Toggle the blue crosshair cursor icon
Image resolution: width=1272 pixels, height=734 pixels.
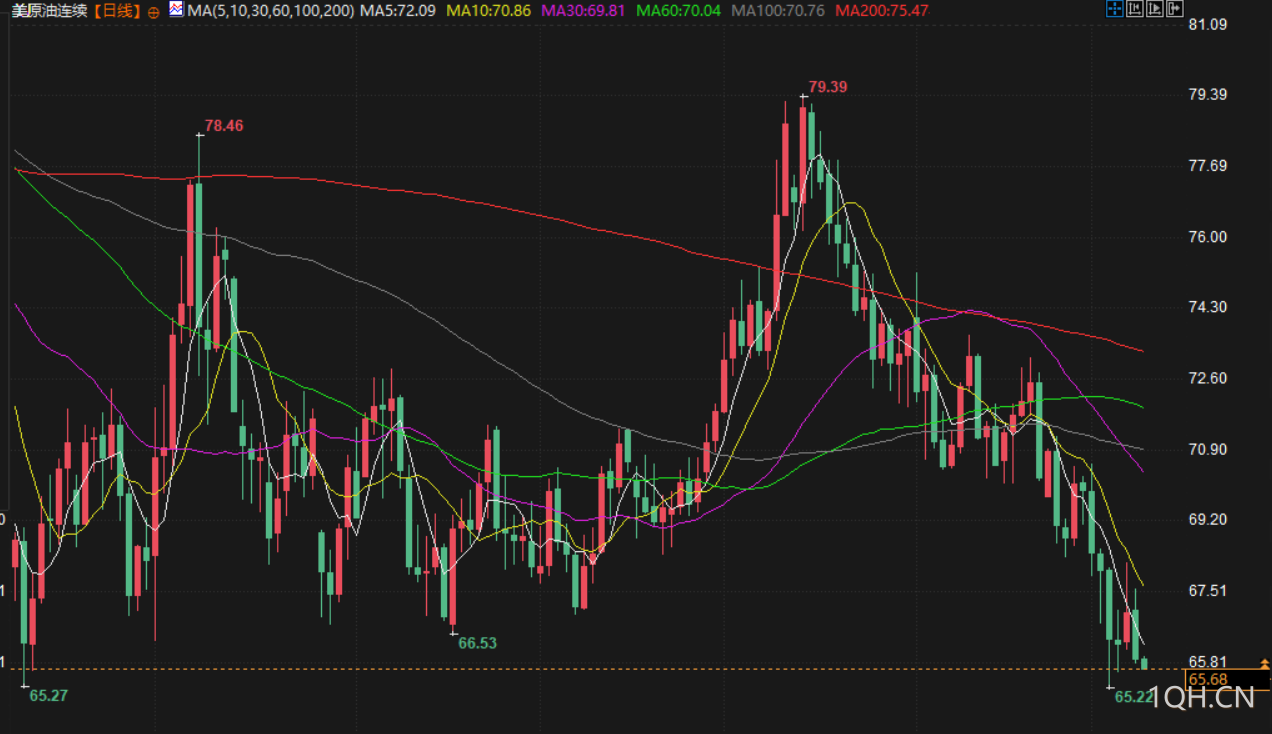point(1115,9)
